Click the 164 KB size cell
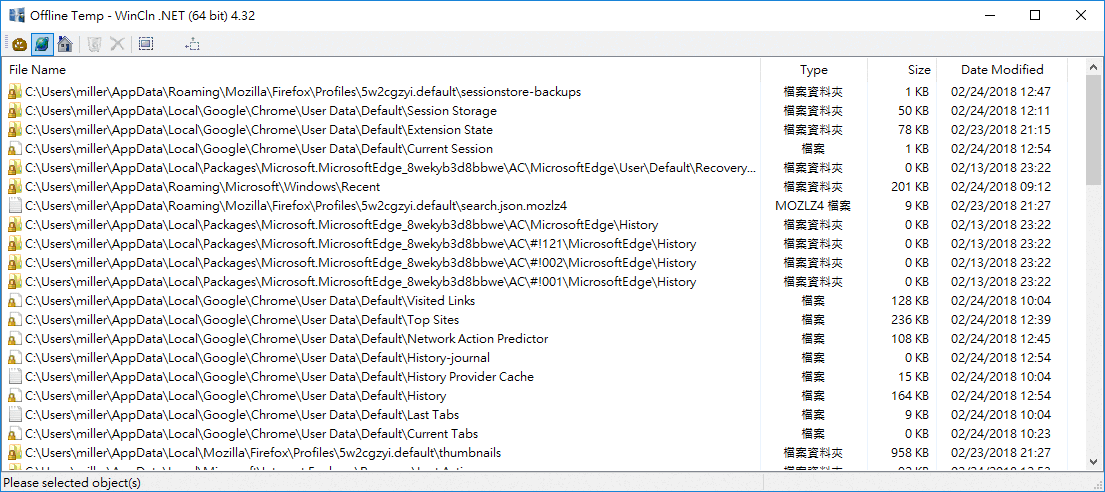The image size is (1105, 492). (910, 396)
